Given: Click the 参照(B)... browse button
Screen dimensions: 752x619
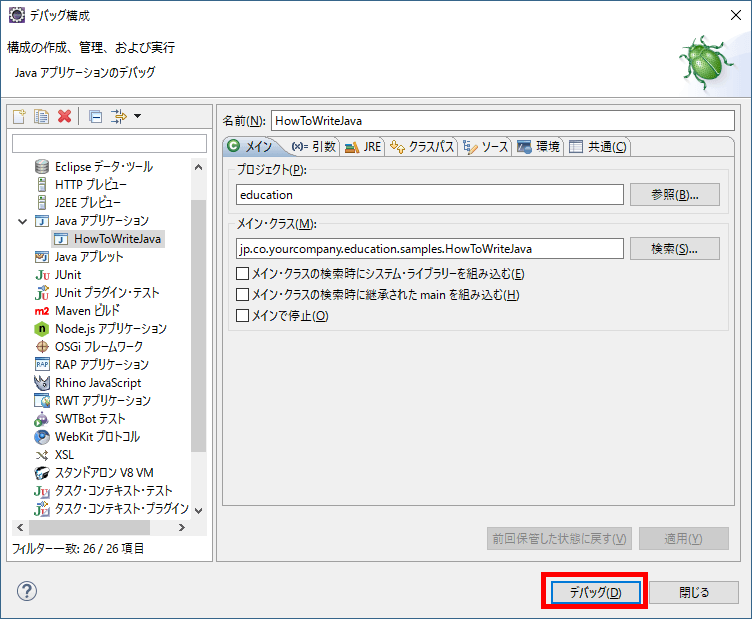Looking at the screenshot, I should click(x=675, y=195).
